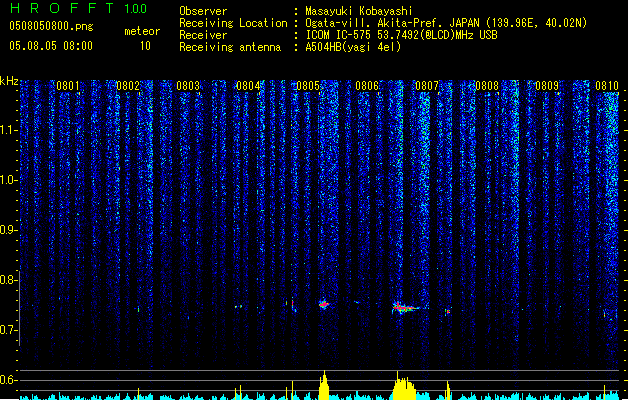629x400 pixels.
Task: Click the wide yellow power peak before 0807
Action: (404, 387)
